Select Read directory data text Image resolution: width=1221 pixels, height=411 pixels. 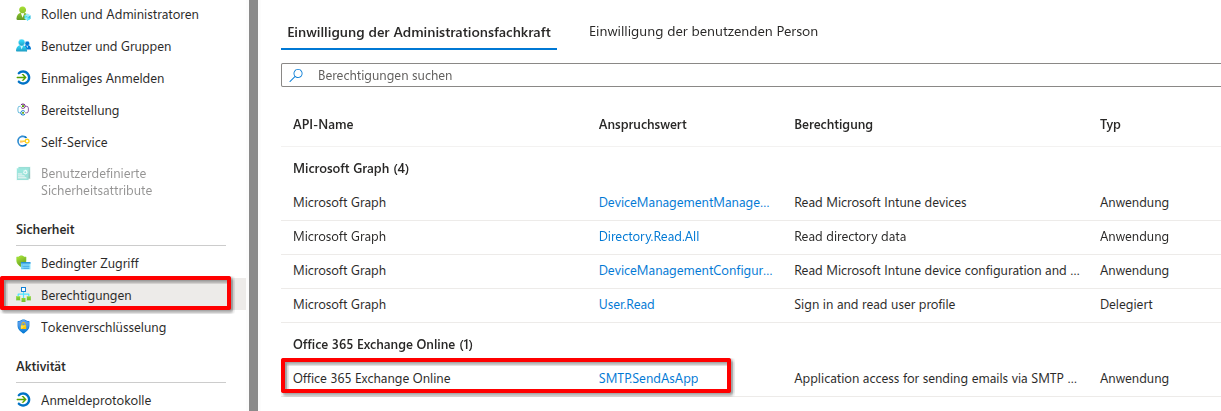click(x=850, y=237)
